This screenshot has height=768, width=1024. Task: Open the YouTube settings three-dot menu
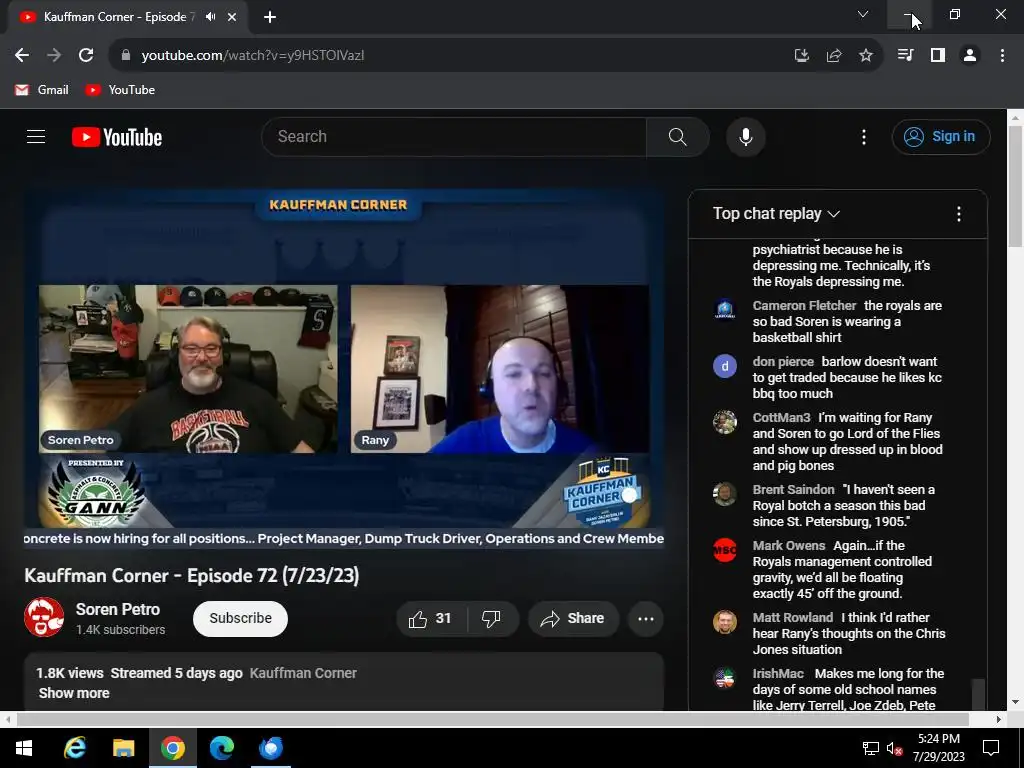click(x=863, y=136)
